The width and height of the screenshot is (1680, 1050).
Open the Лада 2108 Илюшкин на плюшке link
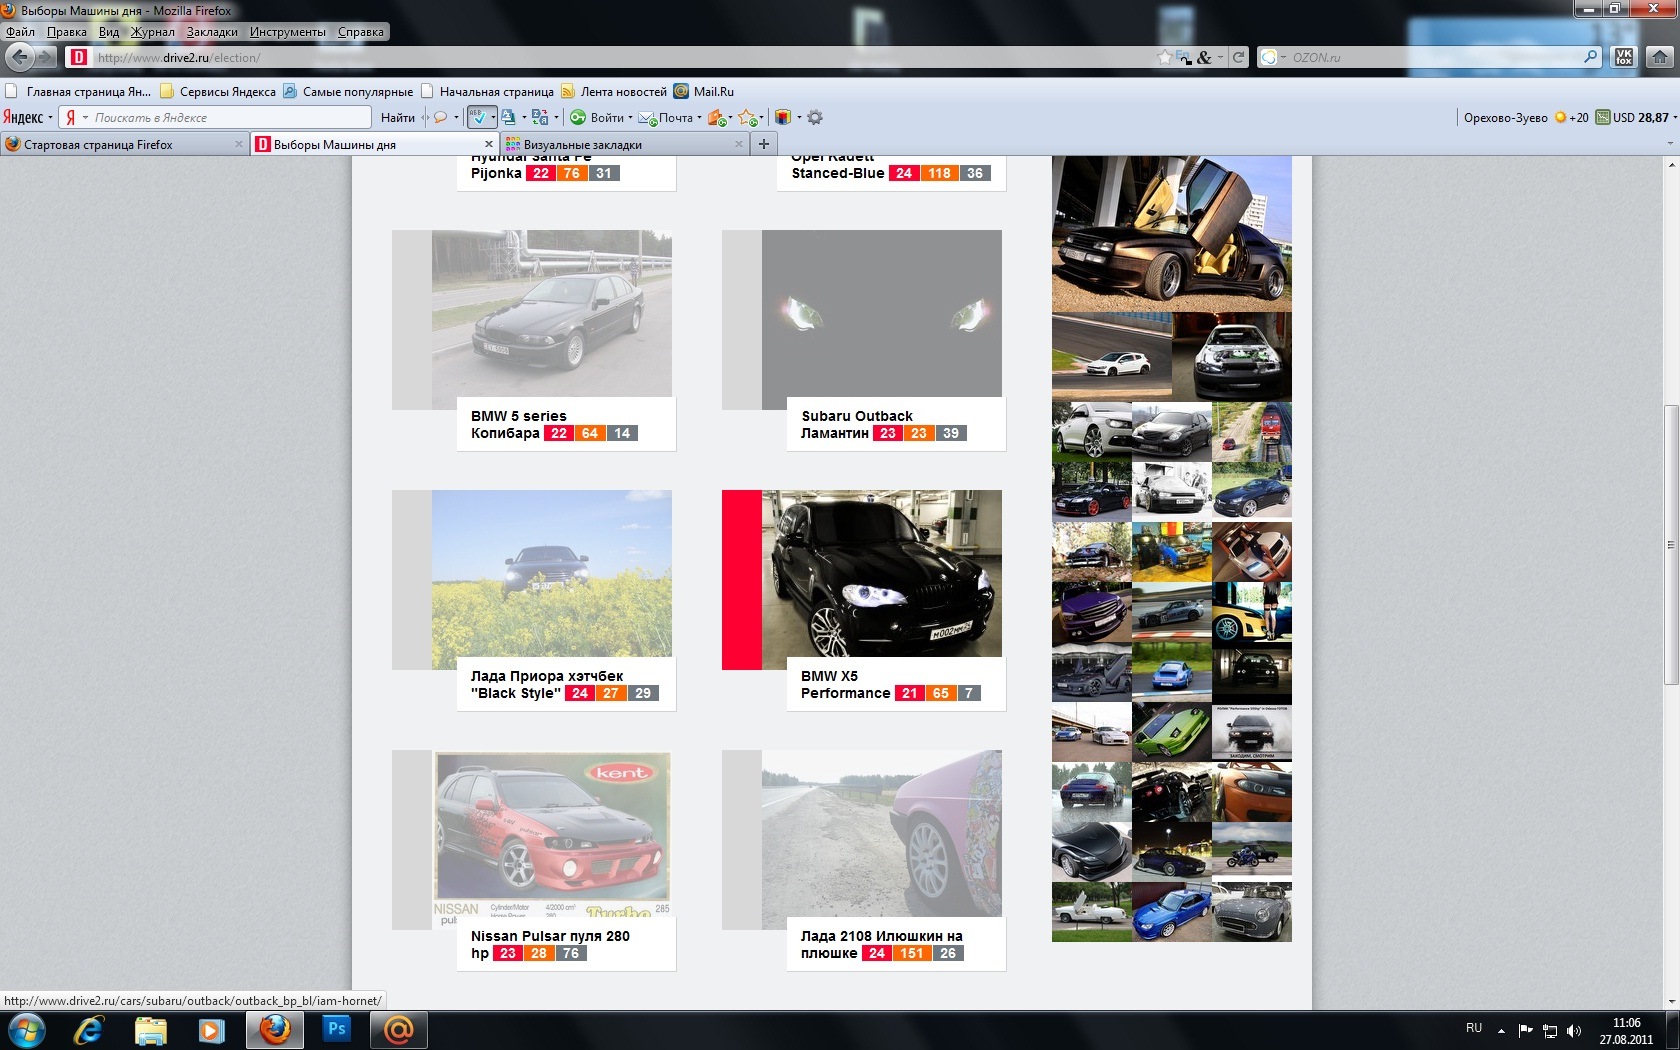pyautogui.click(x=881, y=944)
